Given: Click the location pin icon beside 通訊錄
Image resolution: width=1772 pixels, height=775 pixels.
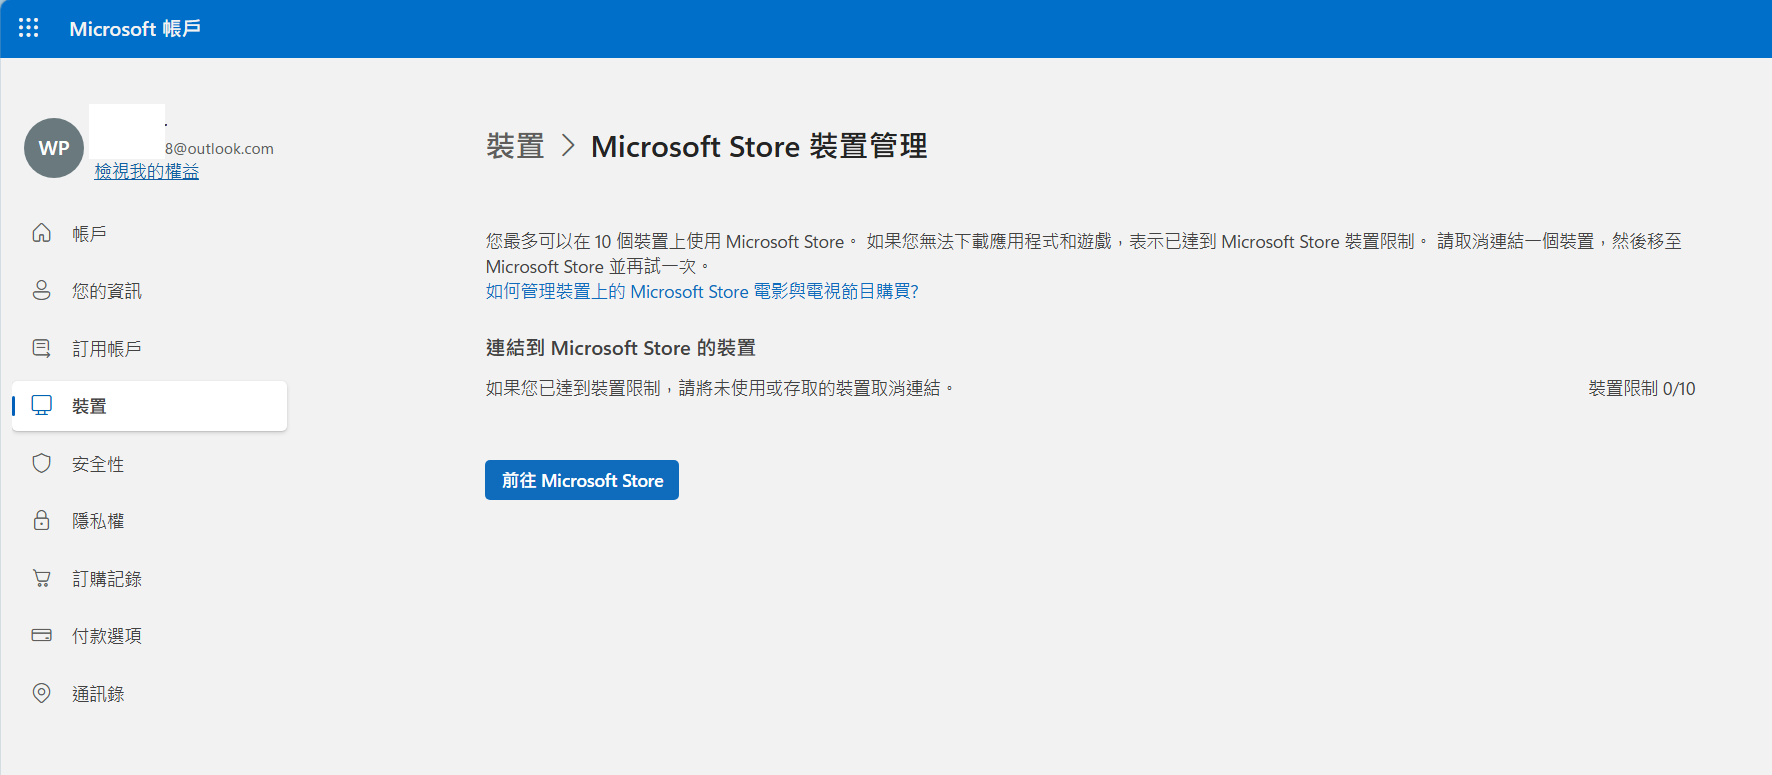Looking at the screenshot, I should tap(41, 693).
